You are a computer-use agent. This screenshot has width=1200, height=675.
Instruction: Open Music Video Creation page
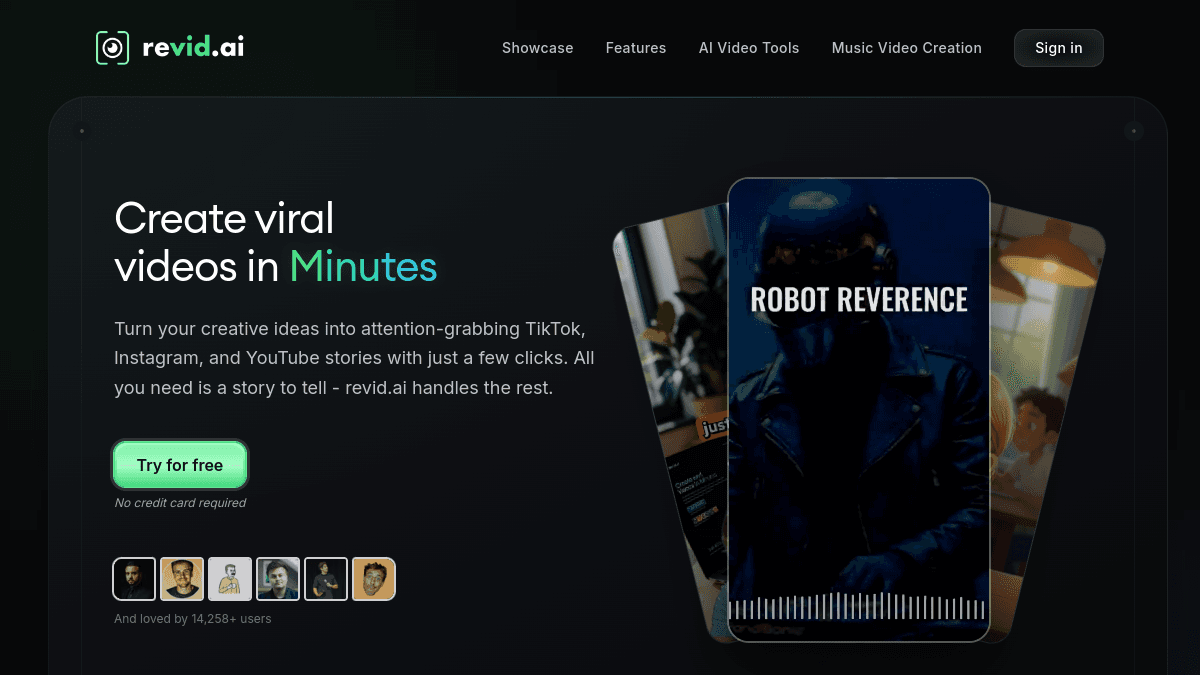pos(907,48)
